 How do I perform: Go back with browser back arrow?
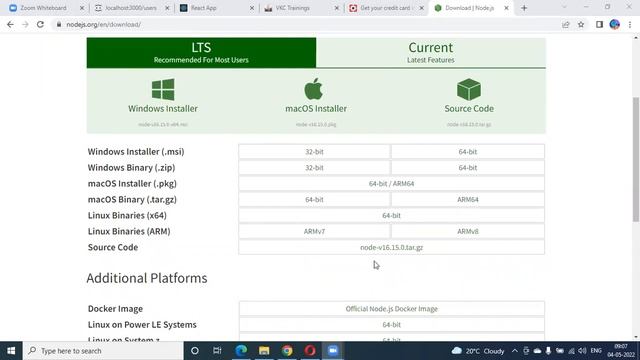(10, 24)
